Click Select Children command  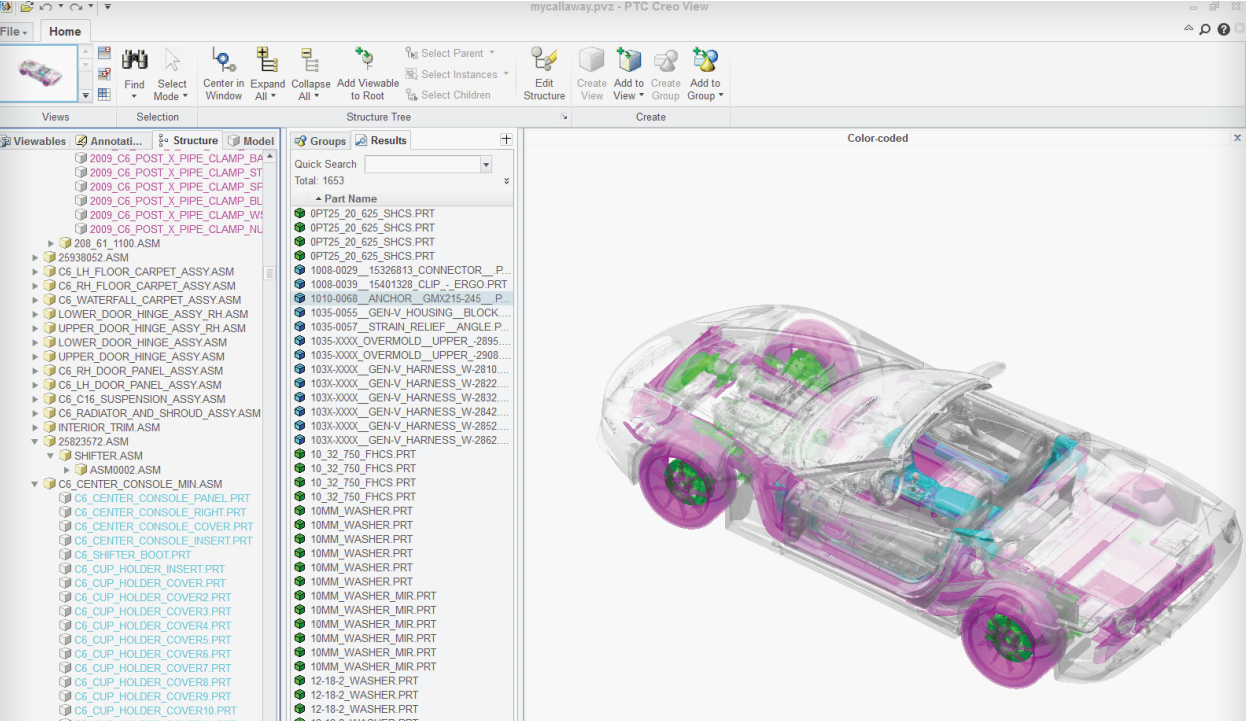coord(448,95)
